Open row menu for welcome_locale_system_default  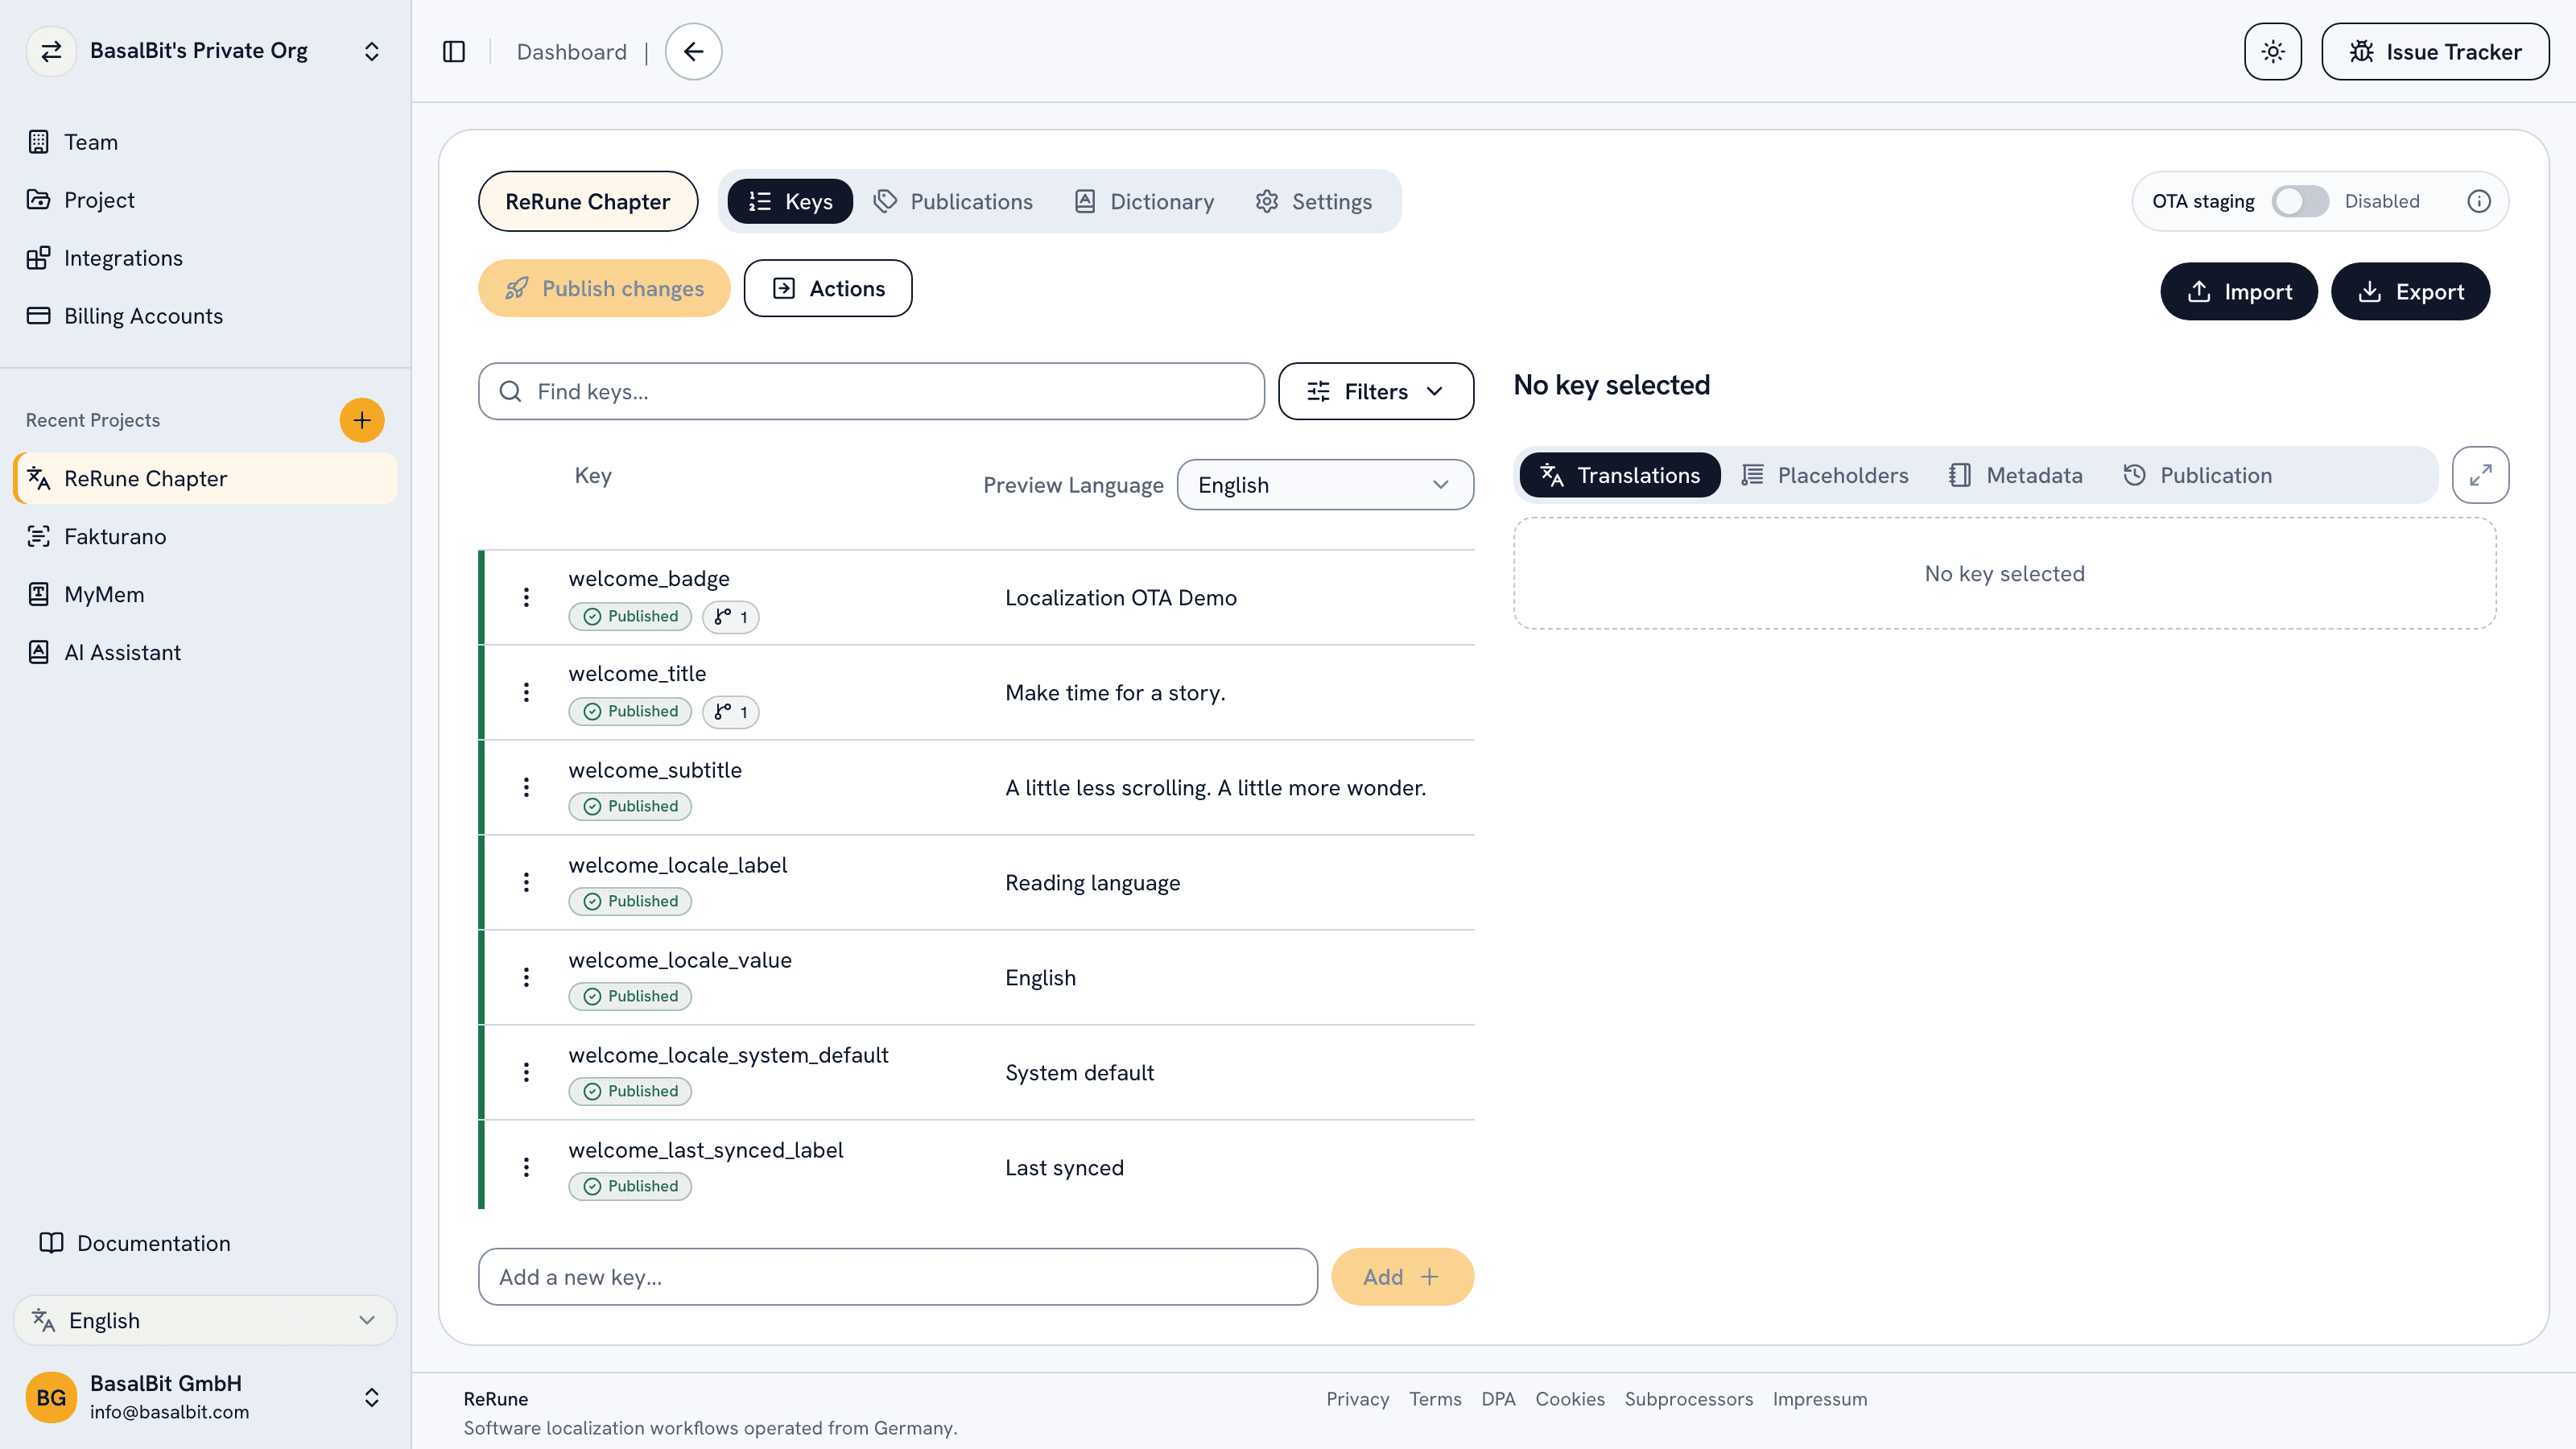coord(526,1072)
